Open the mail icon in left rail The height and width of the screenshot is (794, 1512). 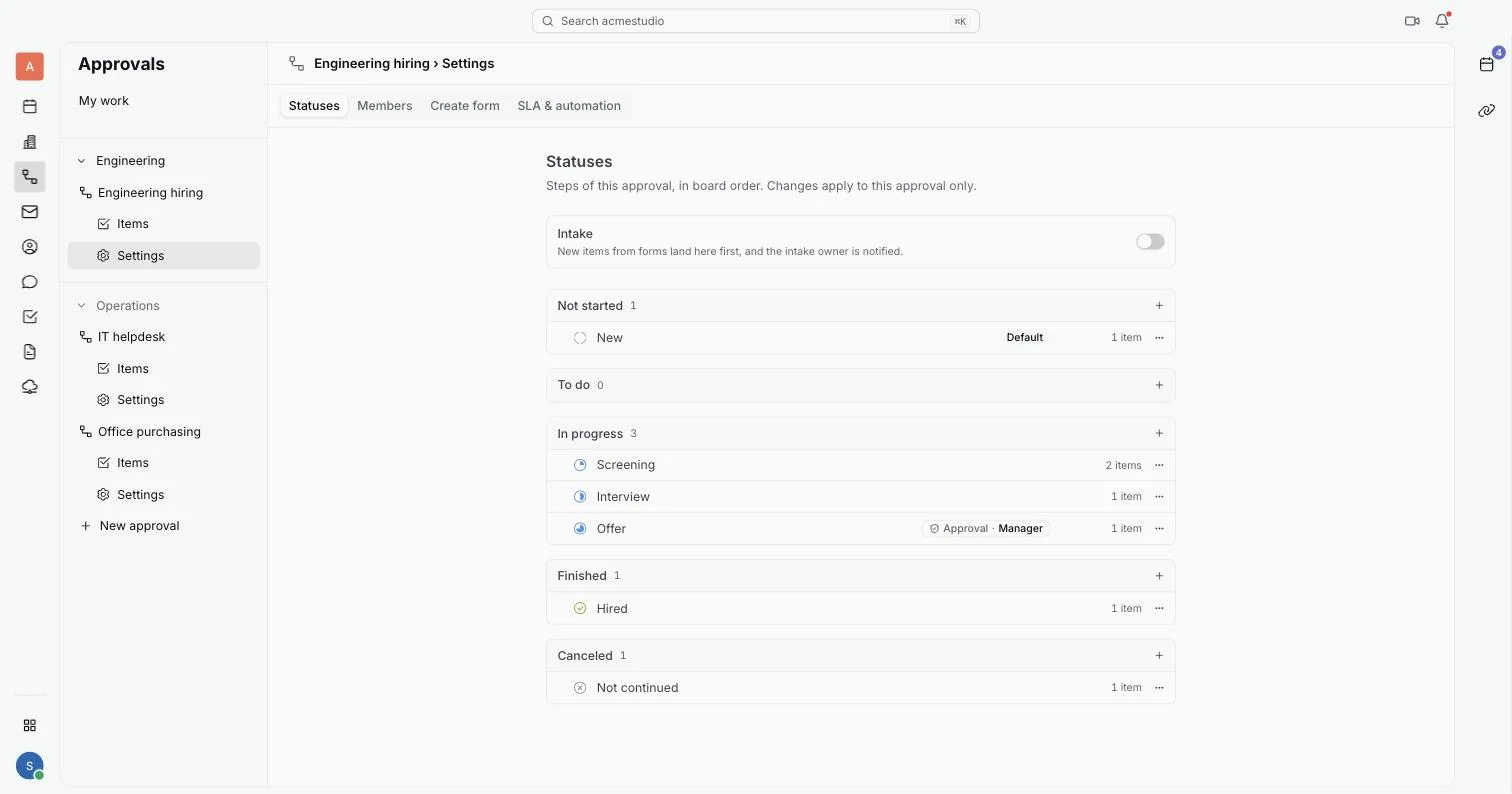[x=30, y=212]
